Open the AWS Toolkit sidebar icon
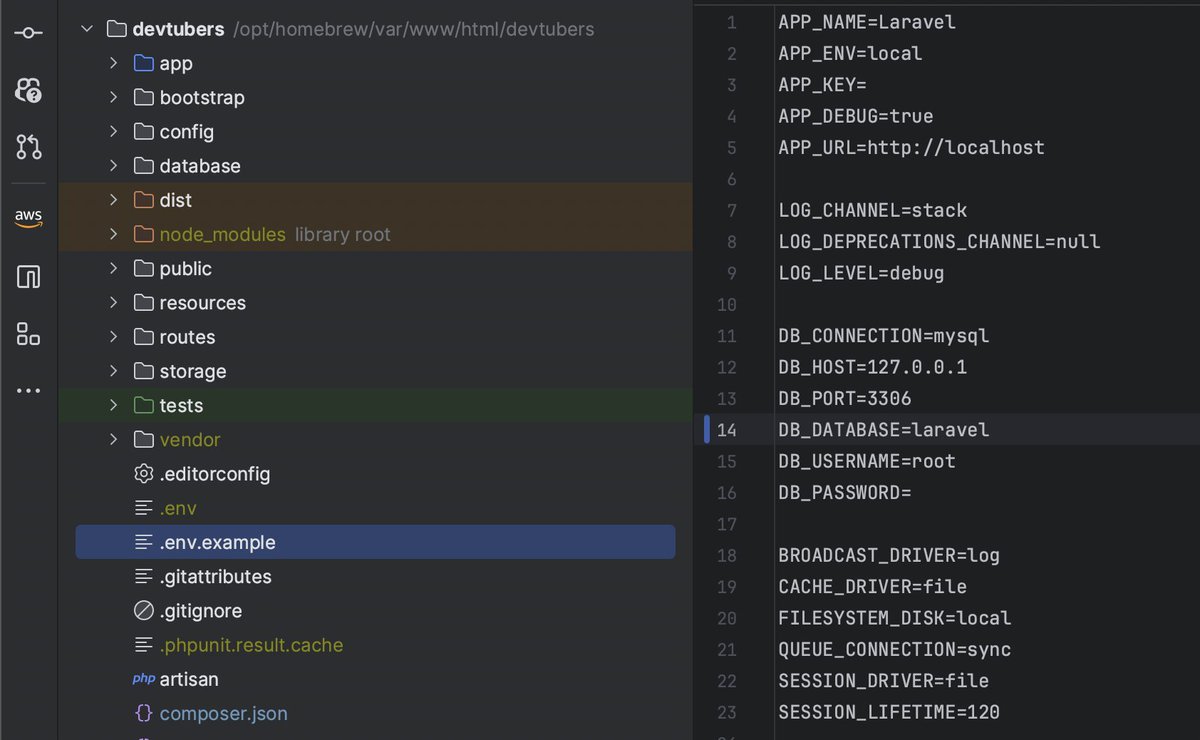The width and height of the screenshot is (1200, 740). click(29, 218)
